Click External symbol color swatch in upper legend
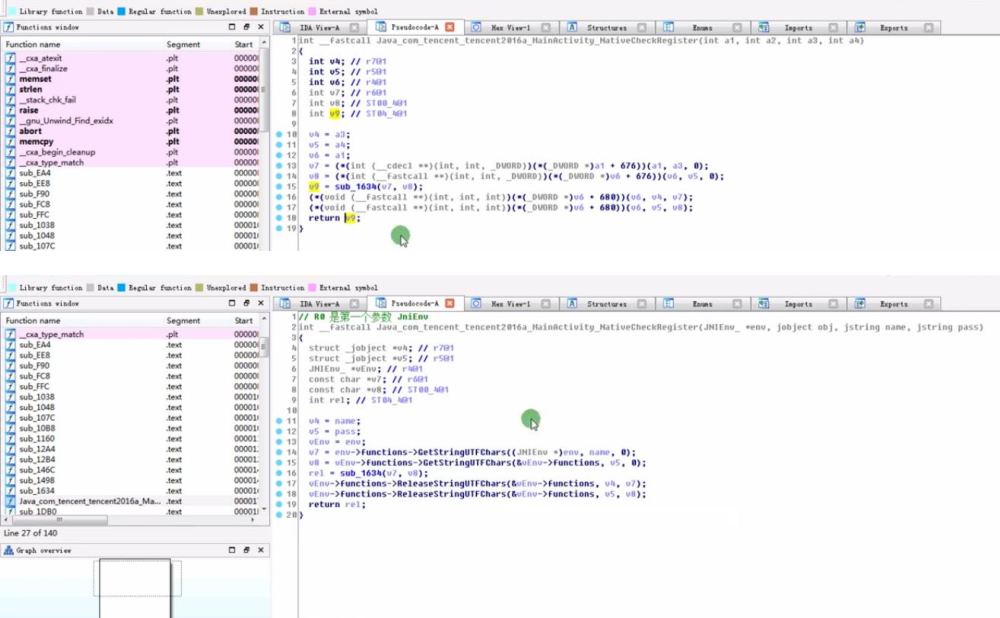1000x618 pixels. tap(312, 11)
